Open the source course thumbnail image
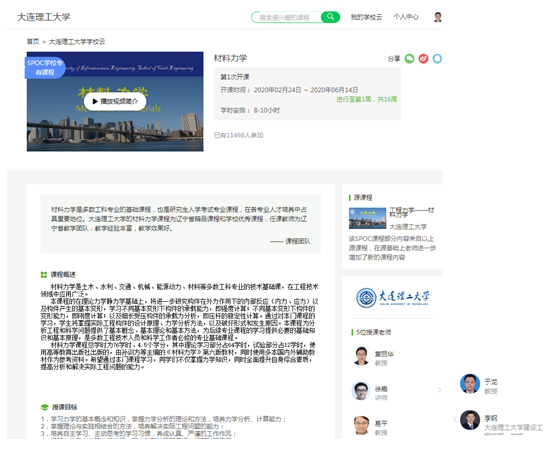 pyautogui.click(x=367, y=218)
